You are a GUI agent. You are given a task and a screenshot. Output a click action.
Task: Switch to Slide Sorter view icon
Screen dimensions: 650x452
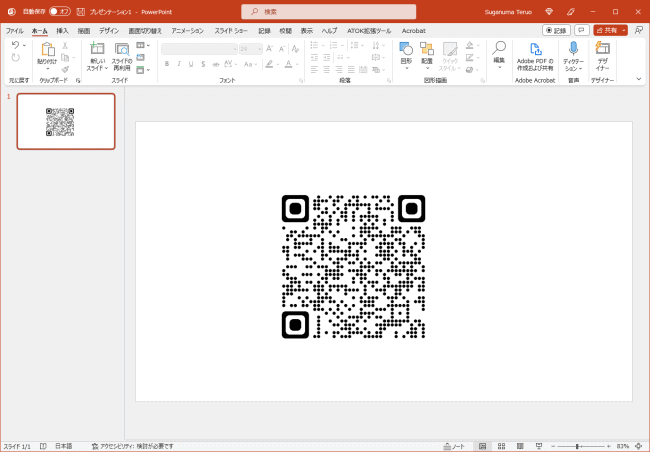pos(501,446)
